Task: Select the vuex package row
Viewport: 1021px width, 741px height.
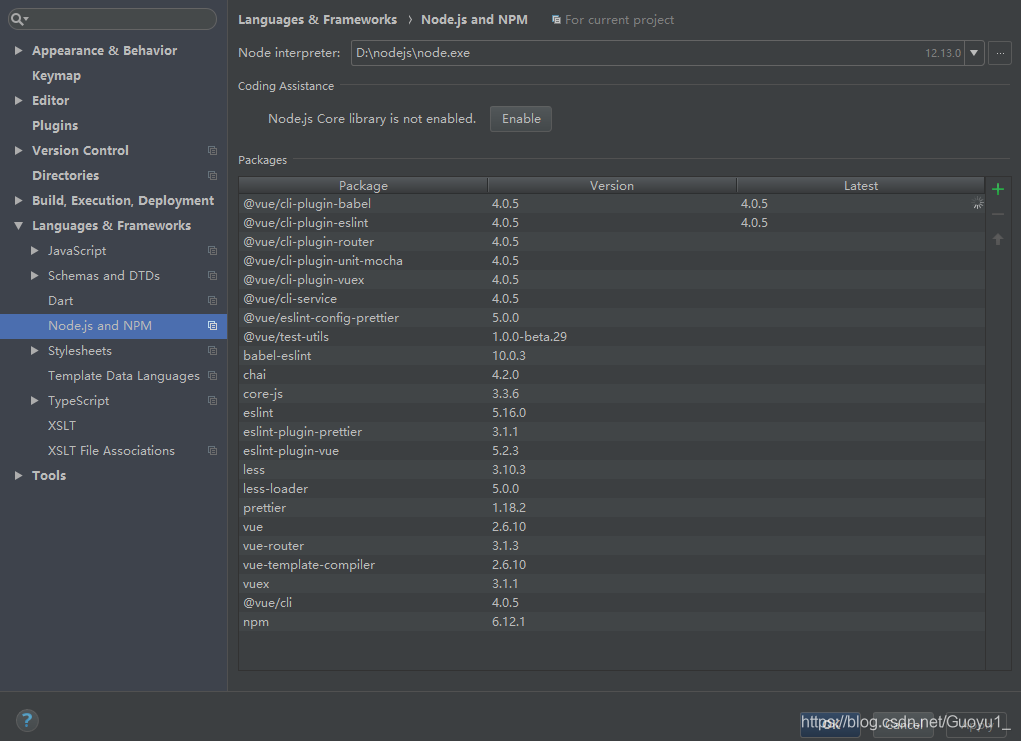Action: click(x=611, y=583)
